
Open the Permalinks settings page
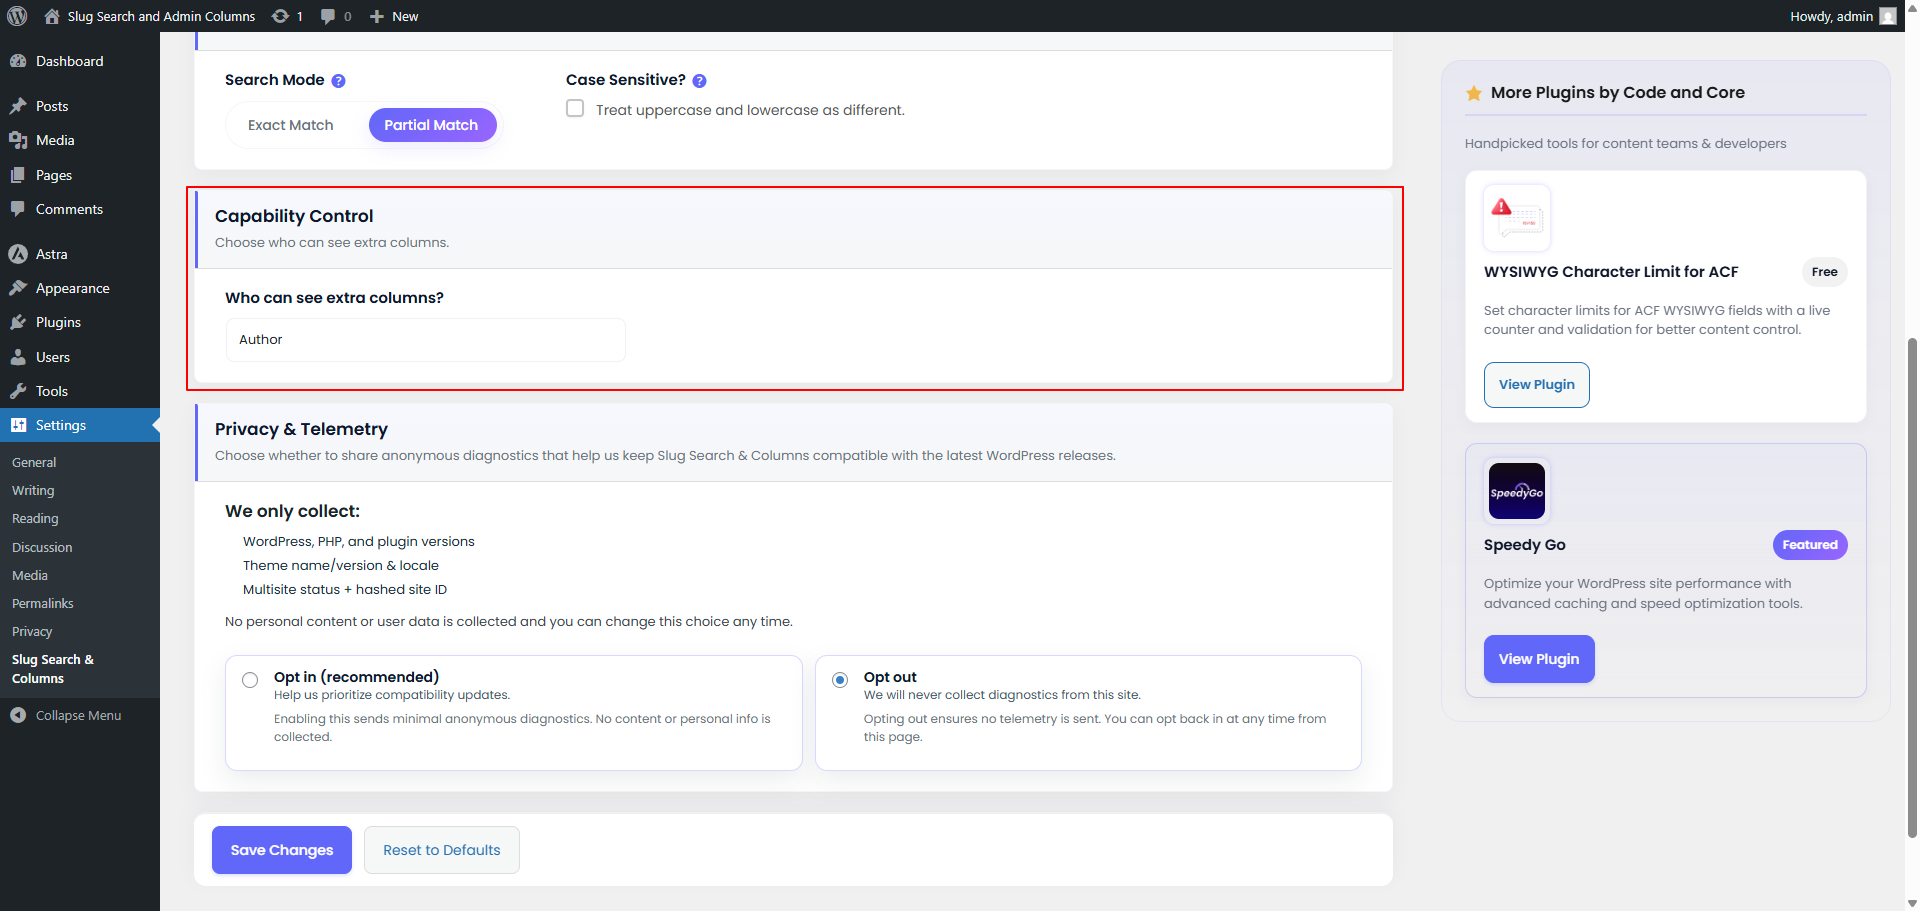[42, 603]
